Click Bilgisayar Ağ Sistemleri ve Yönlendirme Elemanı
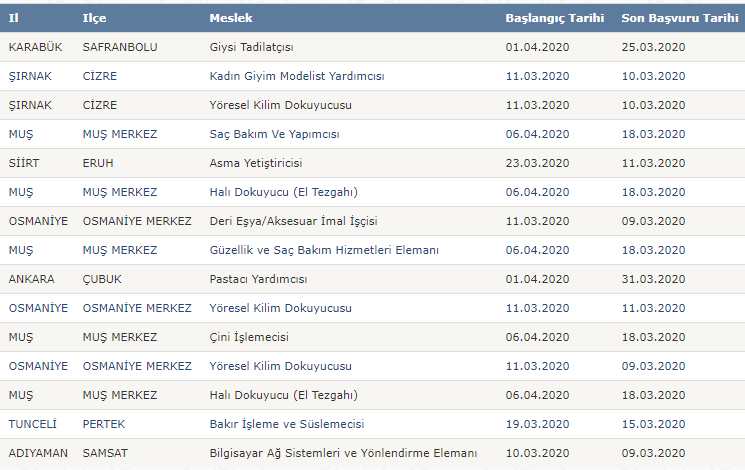The height and width of the screenshot is (470, 745). click(343, 453)
